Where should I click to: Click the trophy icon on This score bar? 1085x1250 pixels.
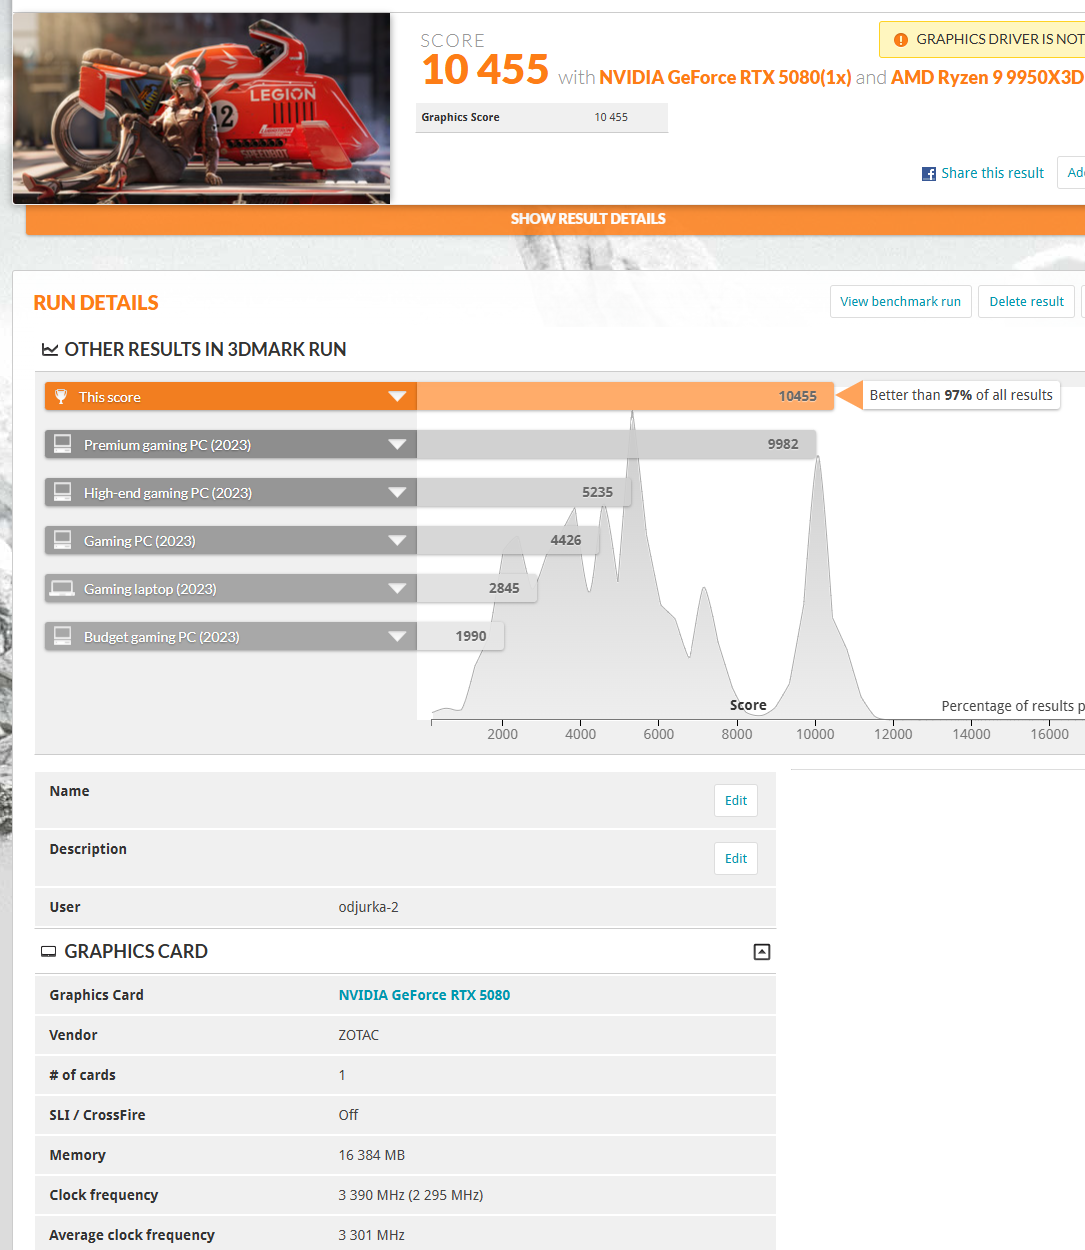[x=61, y=397]
